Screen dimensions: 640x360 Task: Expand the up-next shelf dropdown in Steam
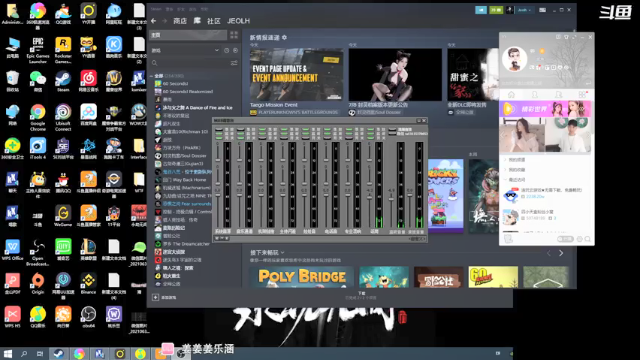pos(282,253)
